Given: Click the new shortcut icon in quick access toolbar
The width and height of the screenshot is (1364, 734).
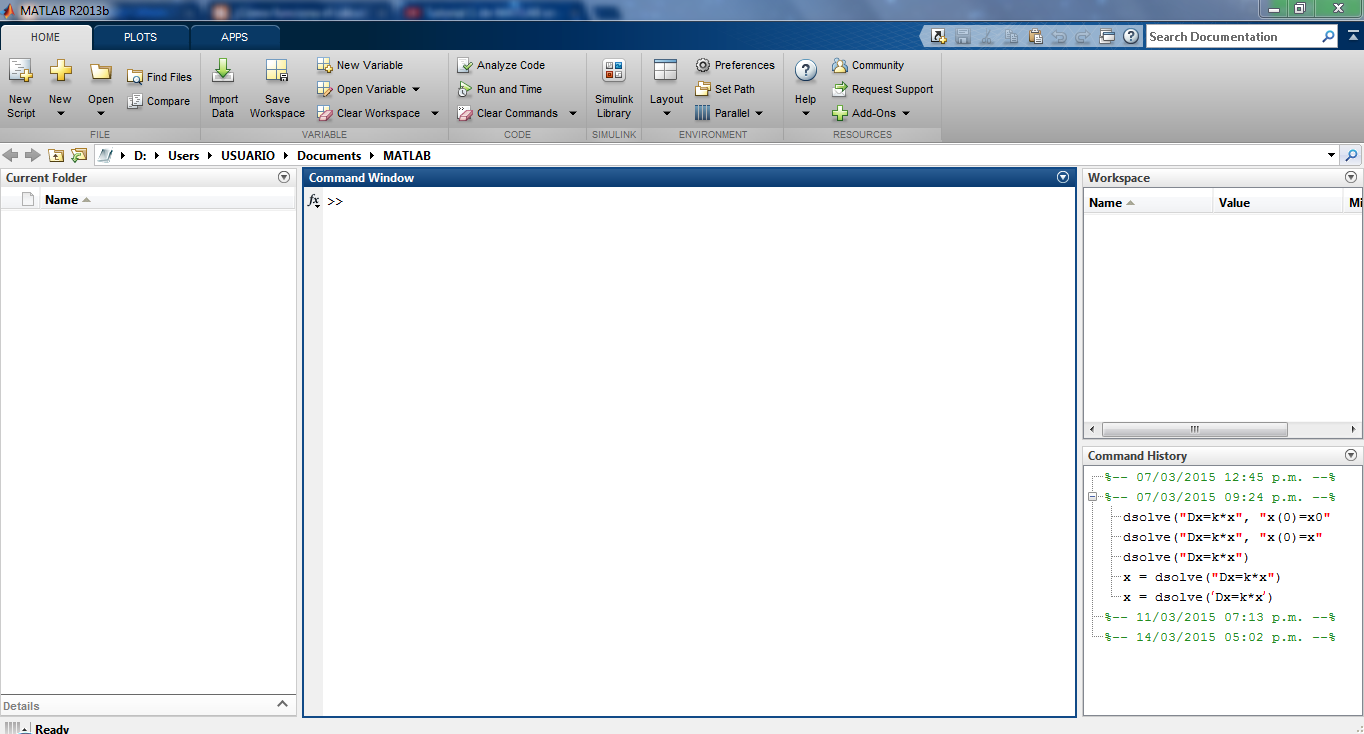Looking at the screenshot, I should coord(938,36).
